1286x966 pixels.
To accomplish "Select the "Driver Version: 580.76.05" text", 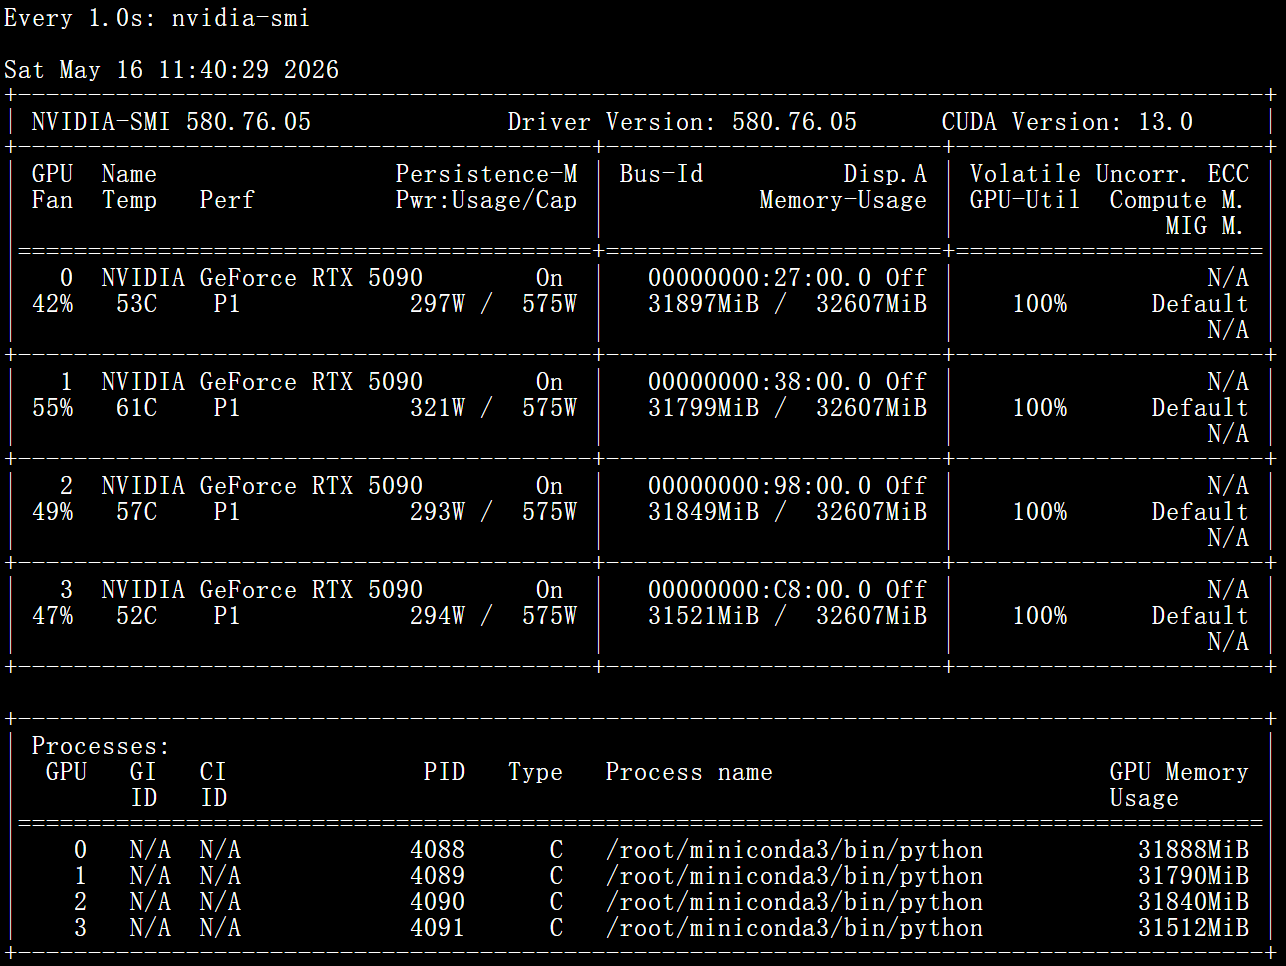I will [x=682, y=122].
